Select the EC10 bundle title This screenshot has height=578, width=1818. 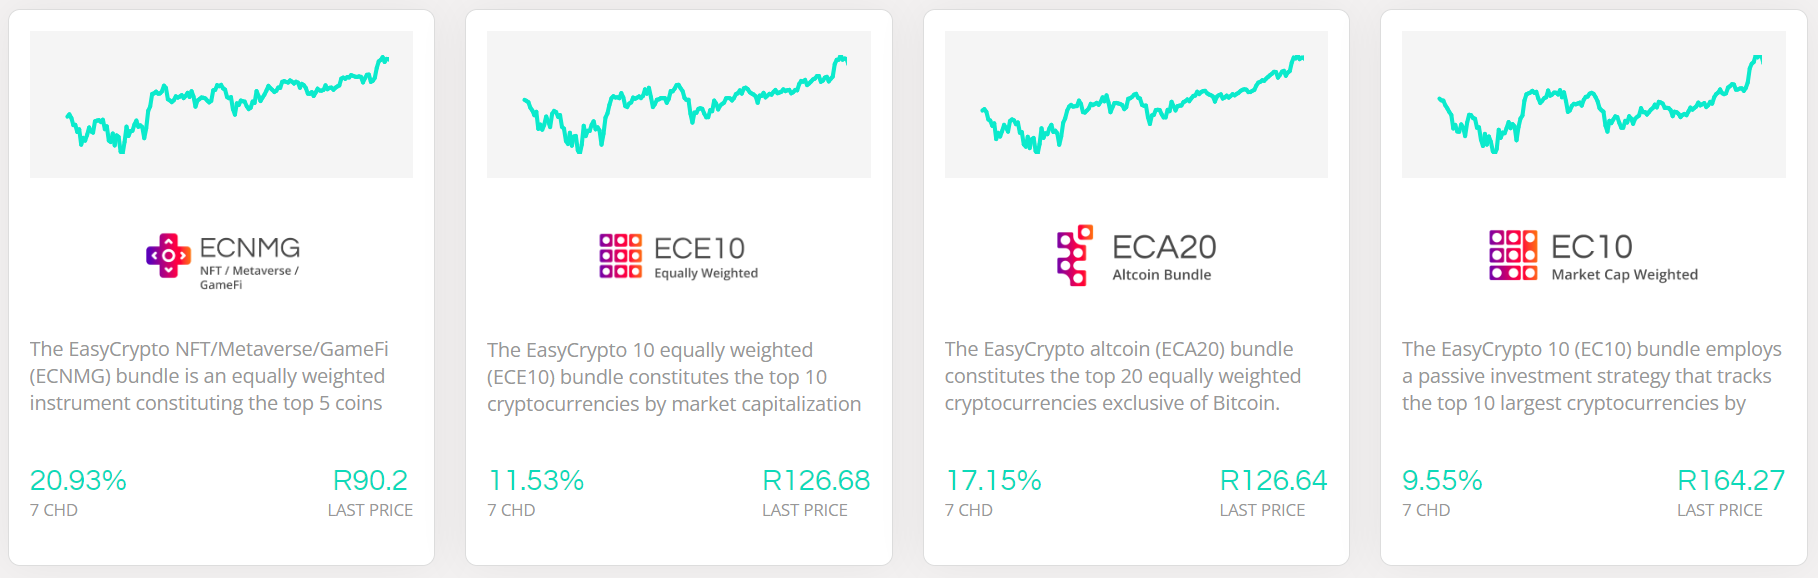click(1591, 247)
